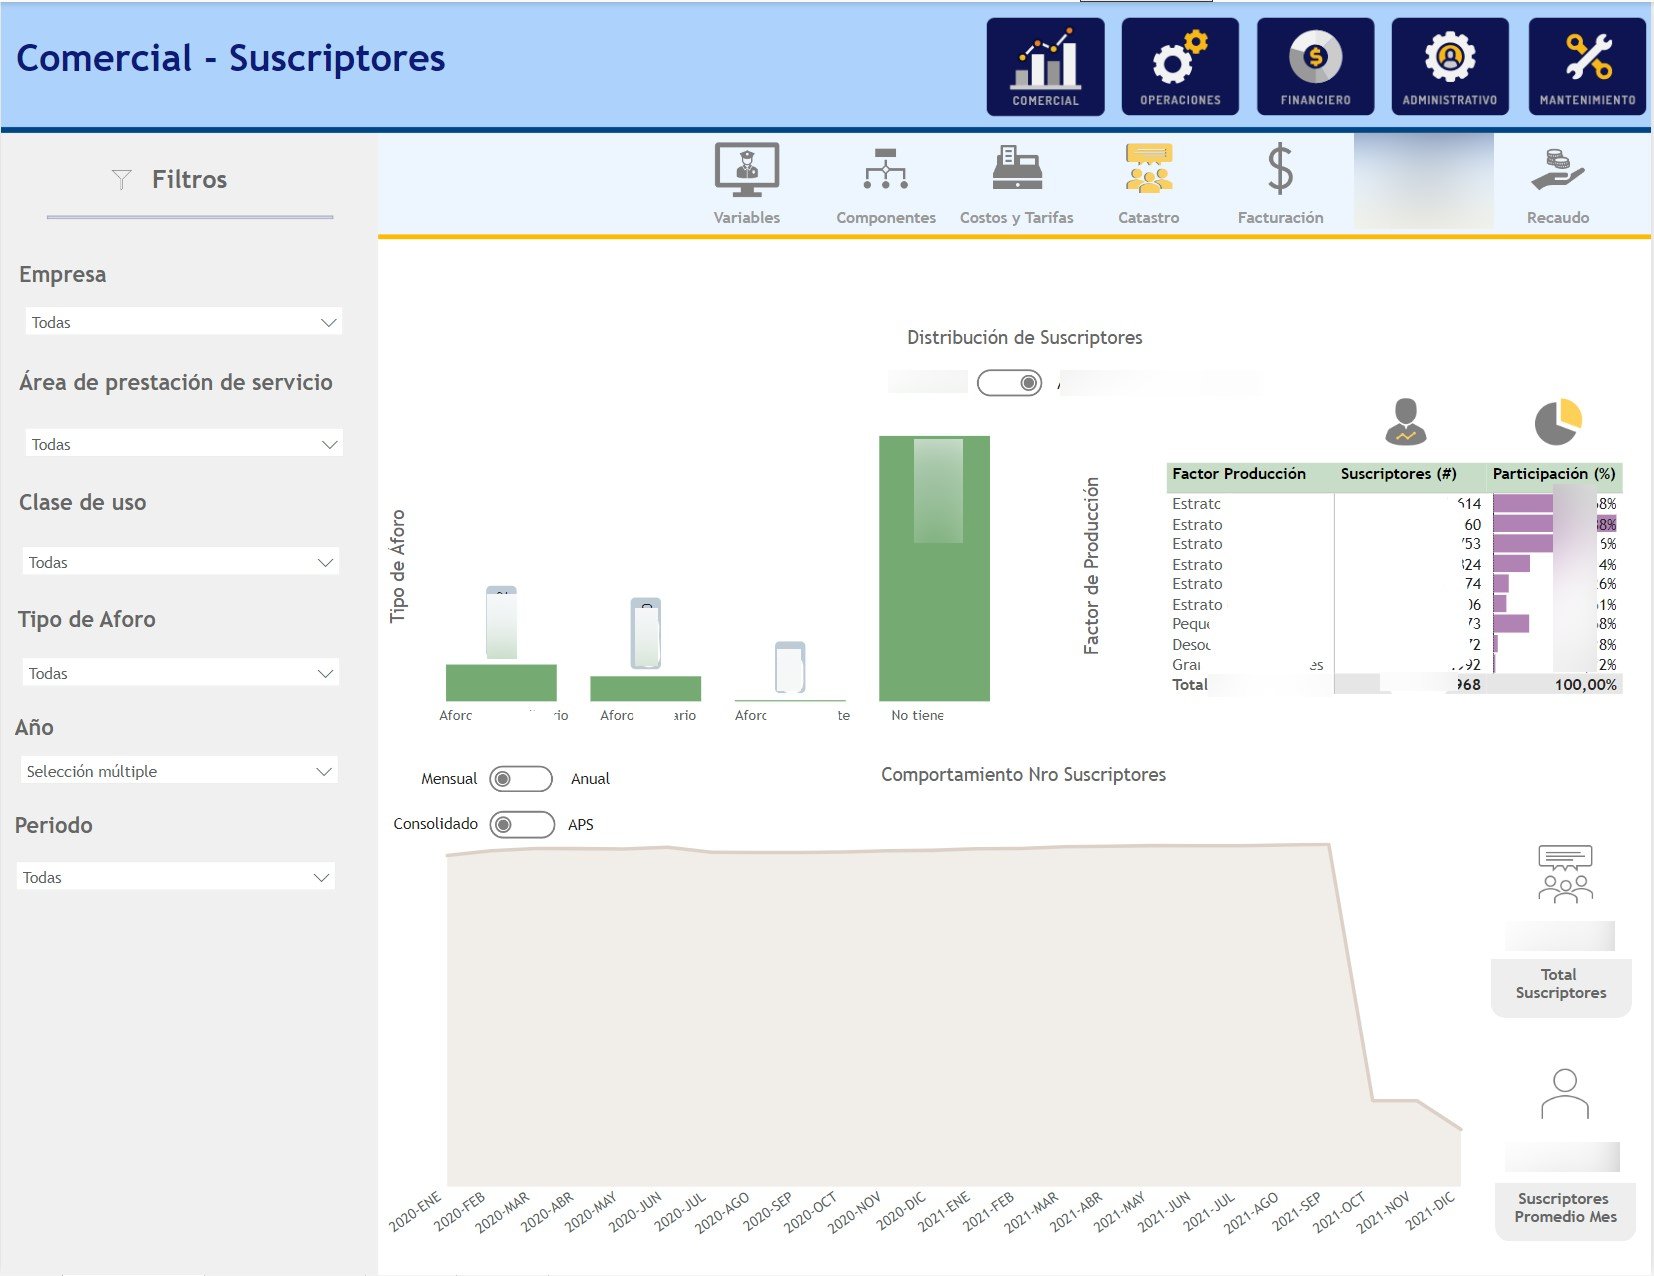Flip the Distribución de Suscriptores toggle

tap(1009, 383)
